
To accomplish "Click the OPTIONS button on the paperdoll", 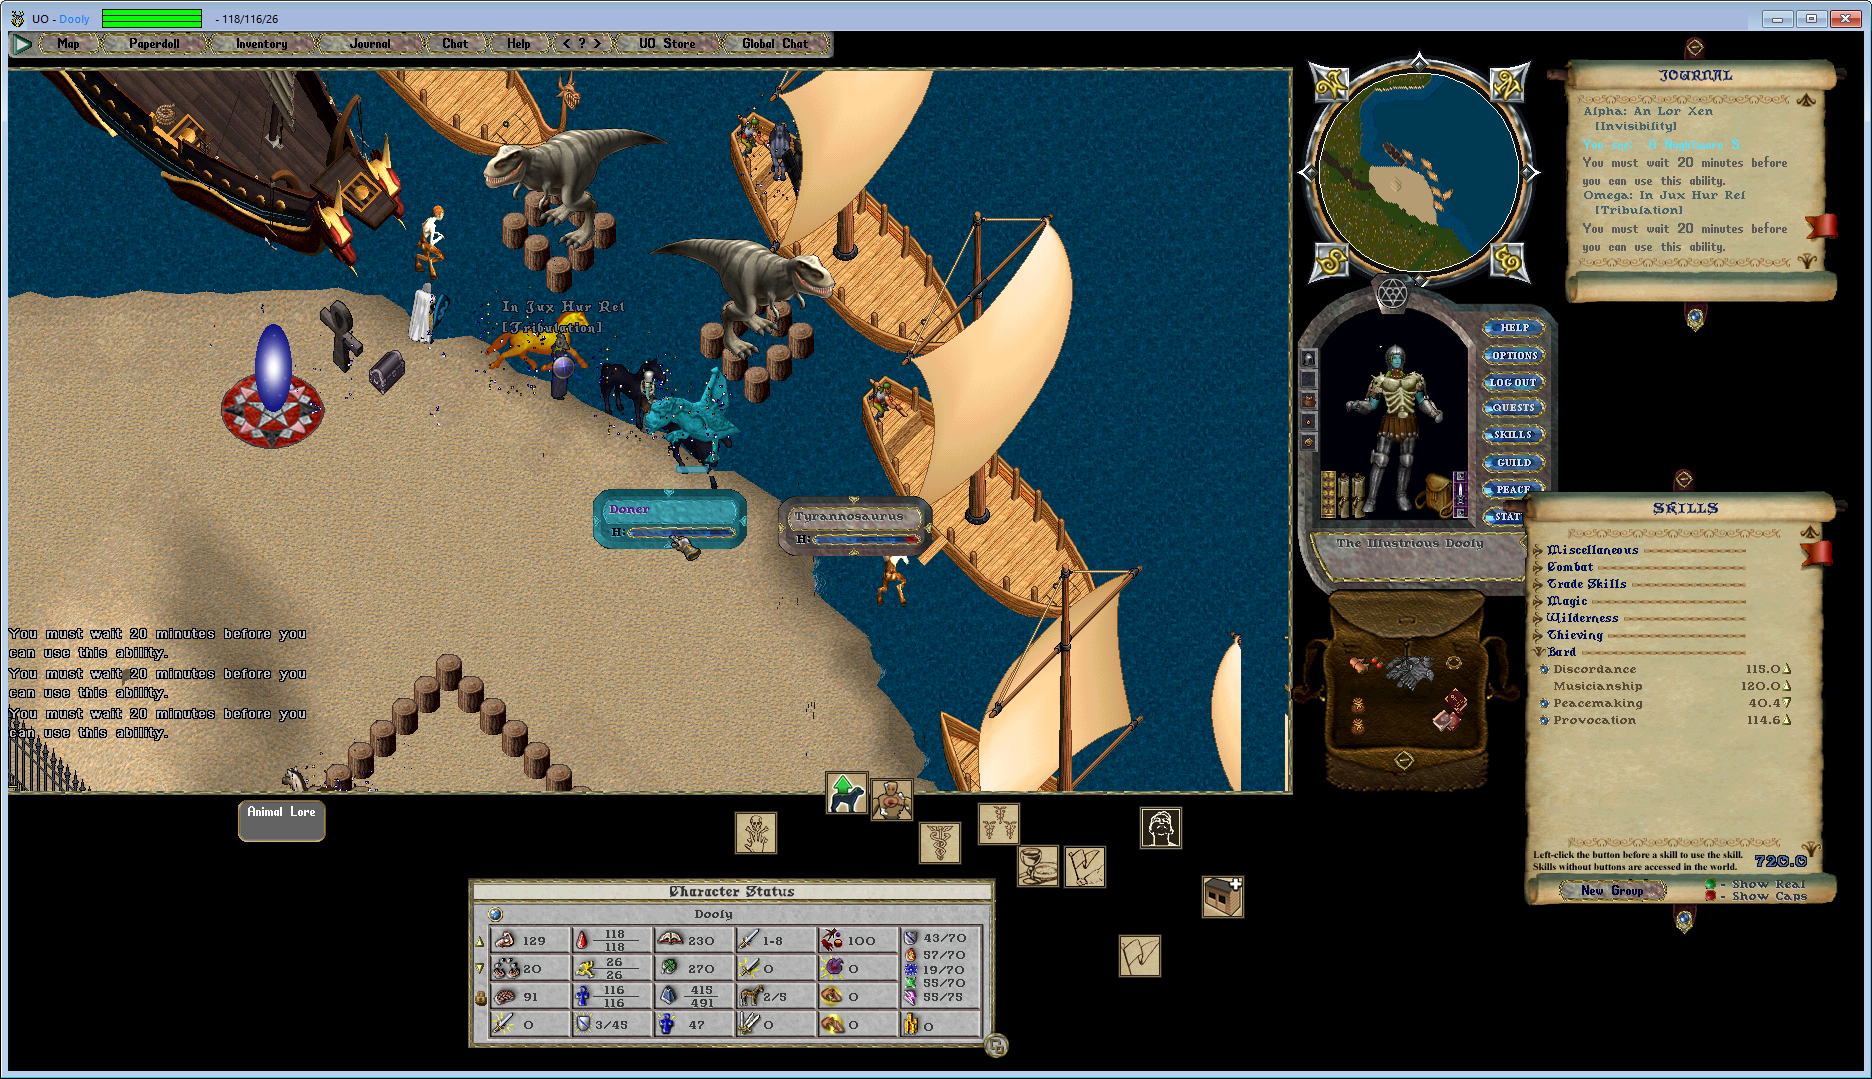I will point(1514,355).
